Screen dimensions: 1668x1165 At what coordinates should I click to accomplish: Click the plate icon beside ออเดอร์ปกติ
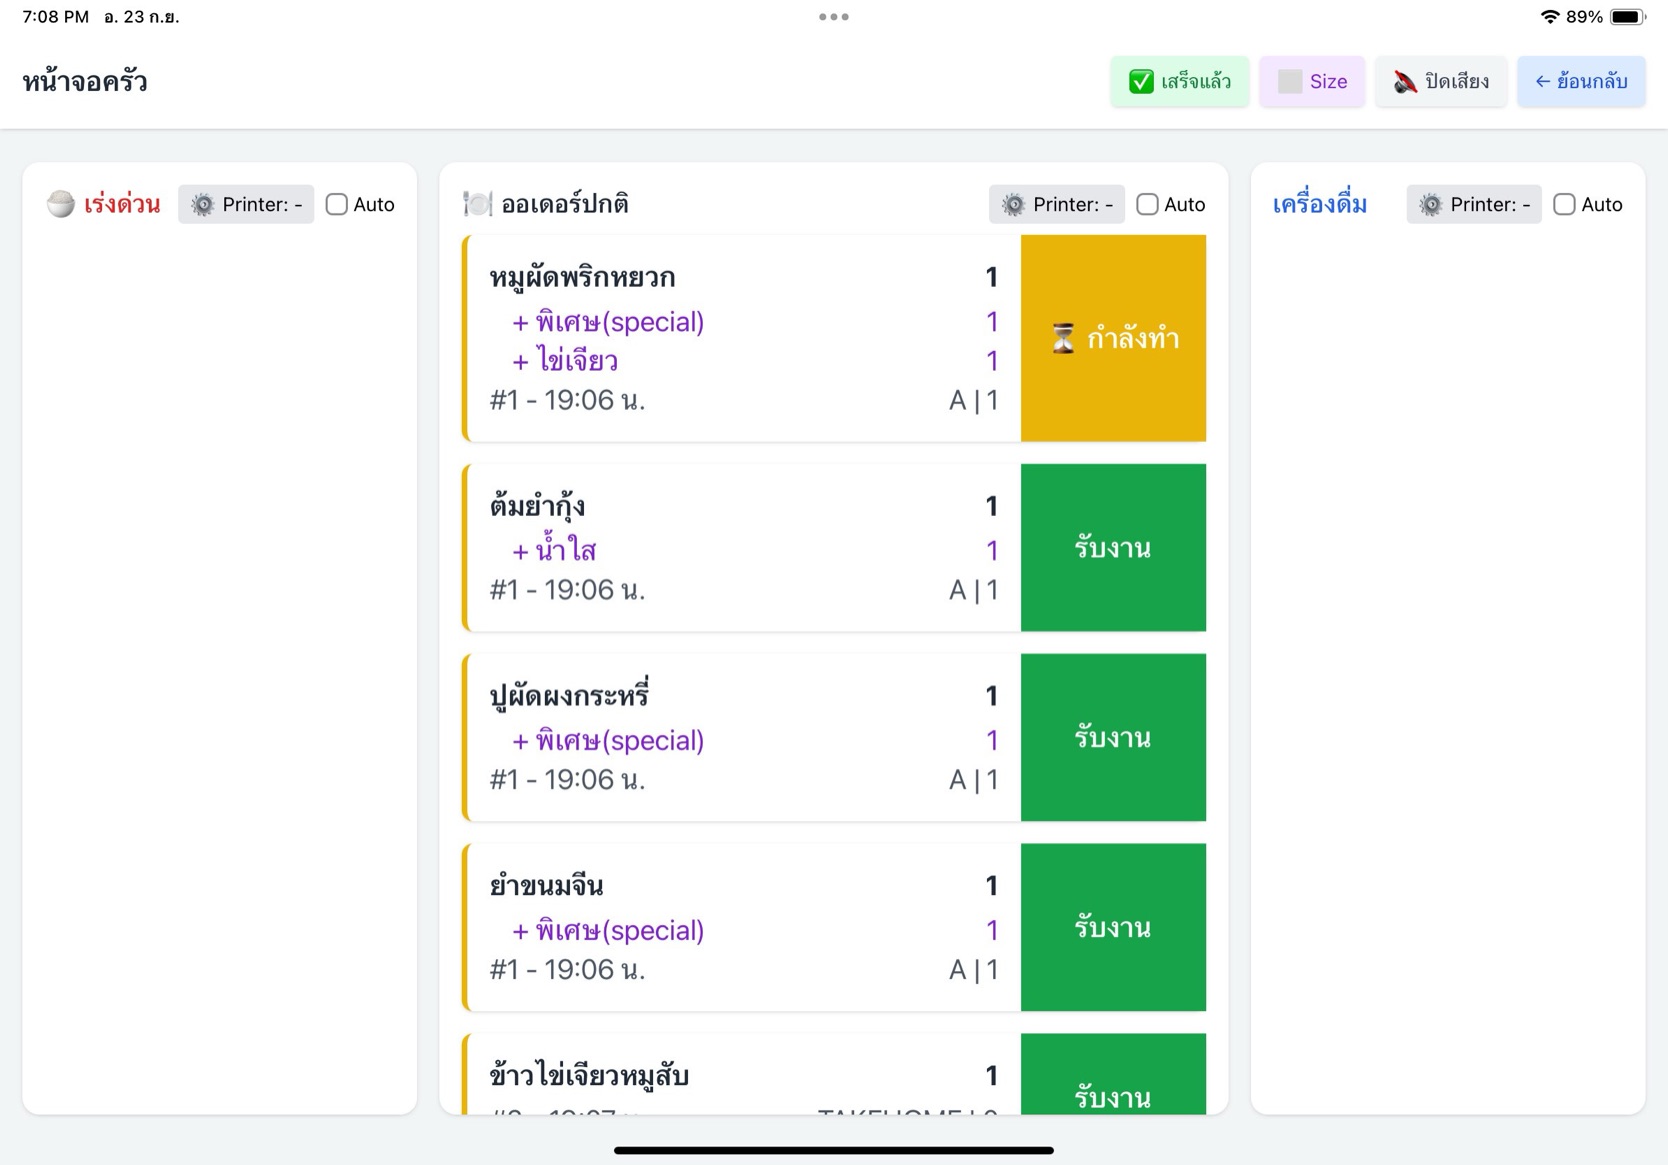click(477, 204)
